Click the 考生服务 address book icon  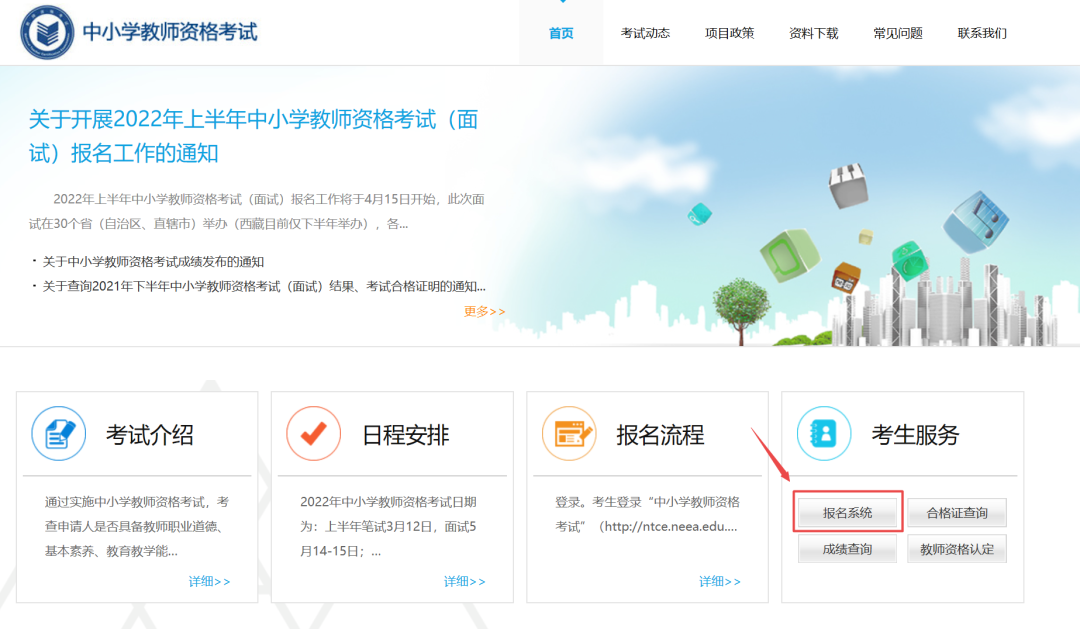click(x=824, y=434)
